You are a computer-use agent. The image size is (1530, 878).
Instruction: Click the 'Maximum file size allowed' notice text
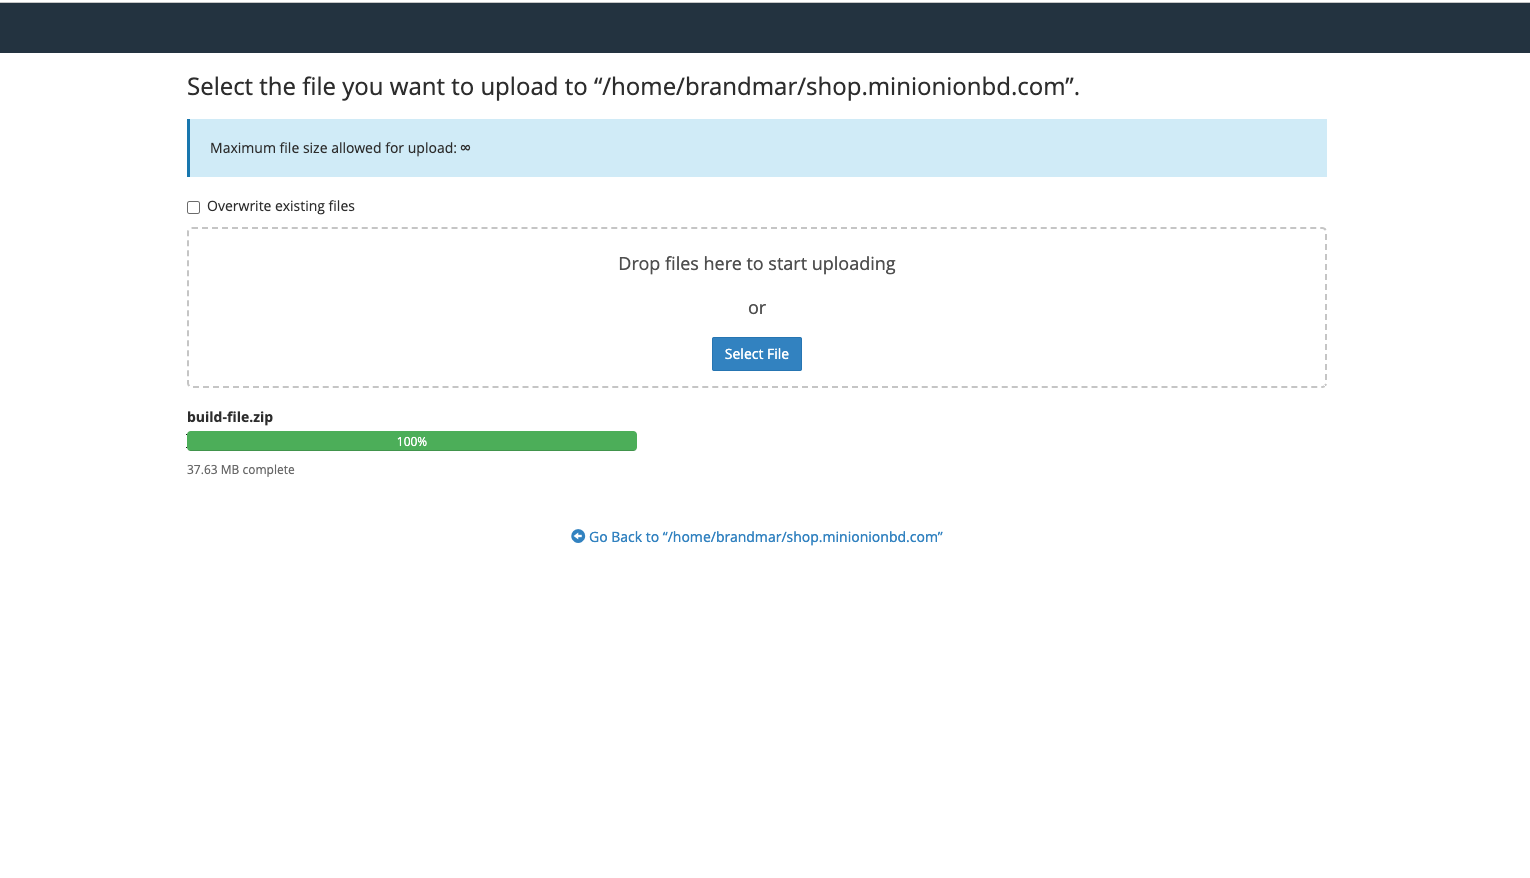332,148
